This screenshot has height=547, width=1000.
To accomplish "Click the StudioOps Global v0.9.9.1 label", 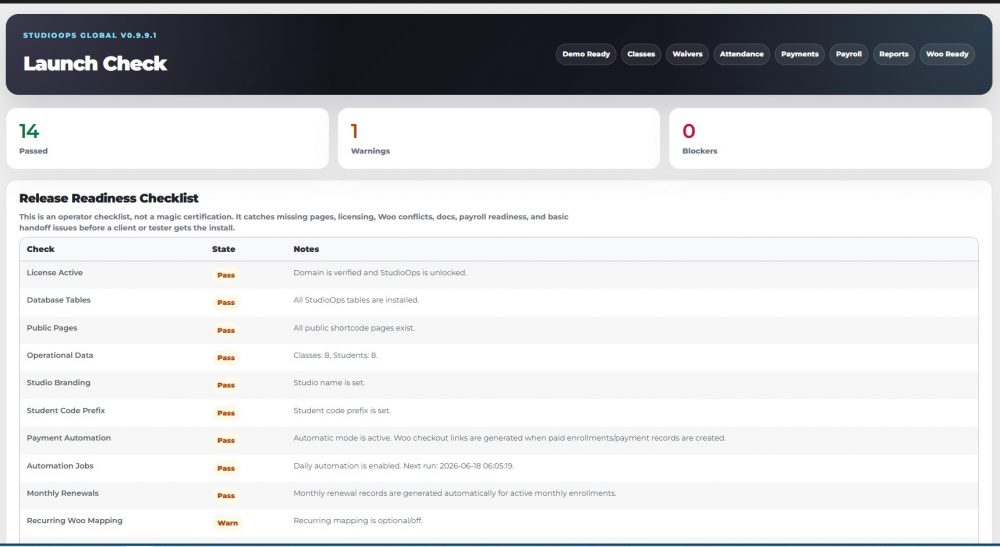I will [90, 36].
